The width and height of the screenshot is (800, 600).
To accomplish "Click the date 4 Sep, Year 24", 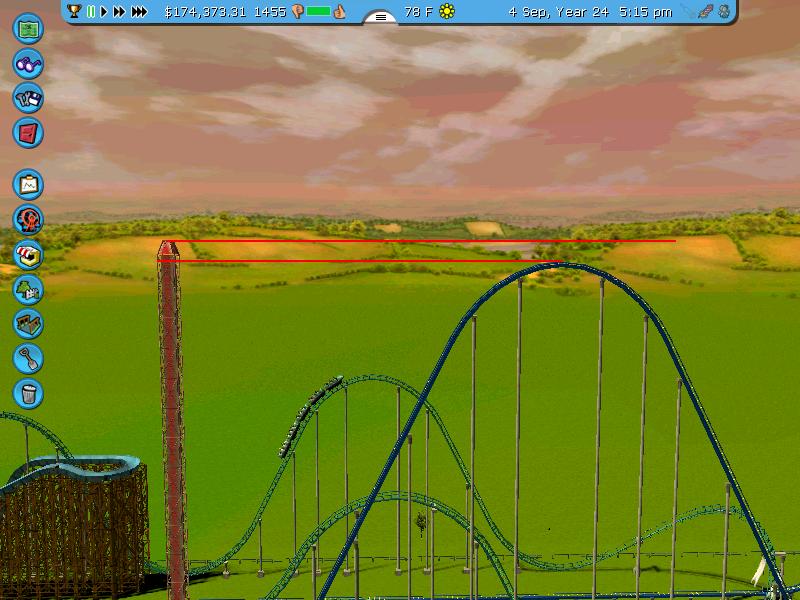I will (559, 12).
